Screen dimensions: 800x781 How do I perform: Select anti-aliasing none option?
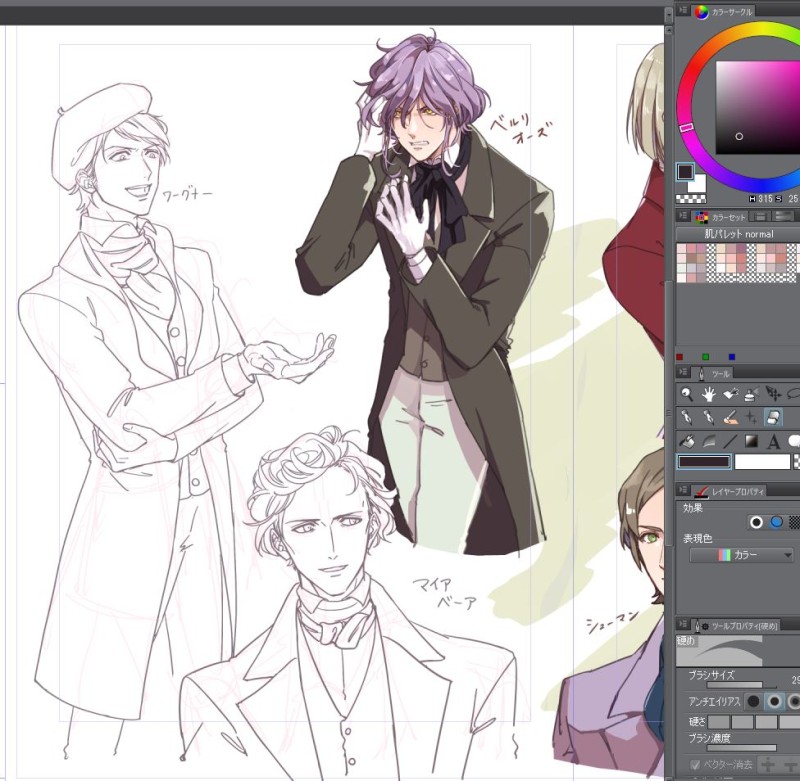coord(753,702)
